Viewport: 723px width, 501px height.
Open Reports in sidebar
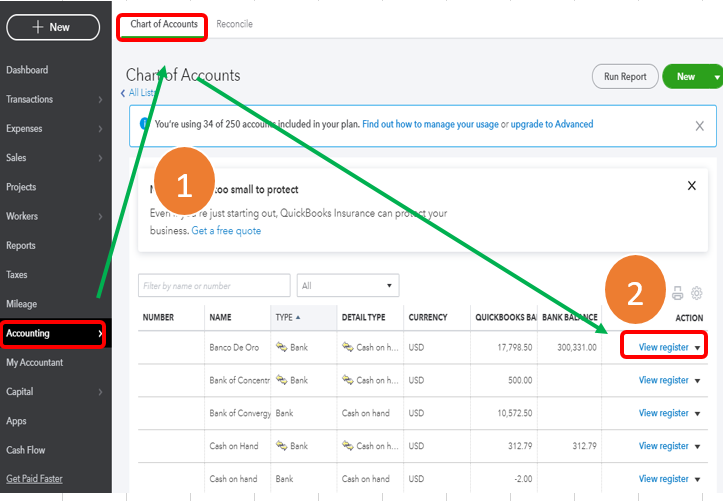tap(21, 246)
